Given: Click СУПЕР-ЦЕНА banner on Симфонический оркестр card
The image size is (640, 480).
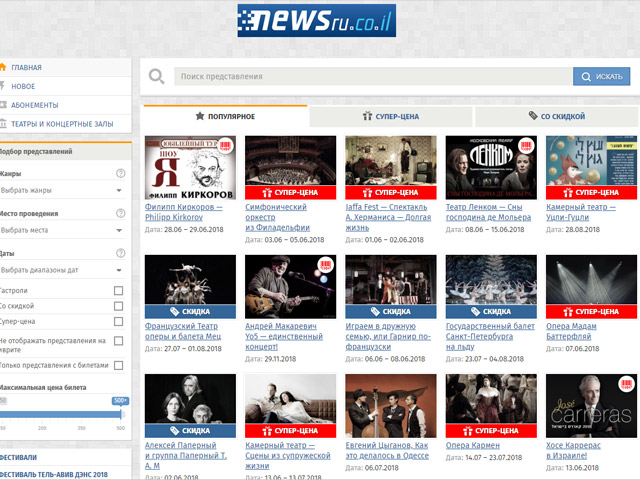Looking at the screenshot, I should tap(291, 193).
